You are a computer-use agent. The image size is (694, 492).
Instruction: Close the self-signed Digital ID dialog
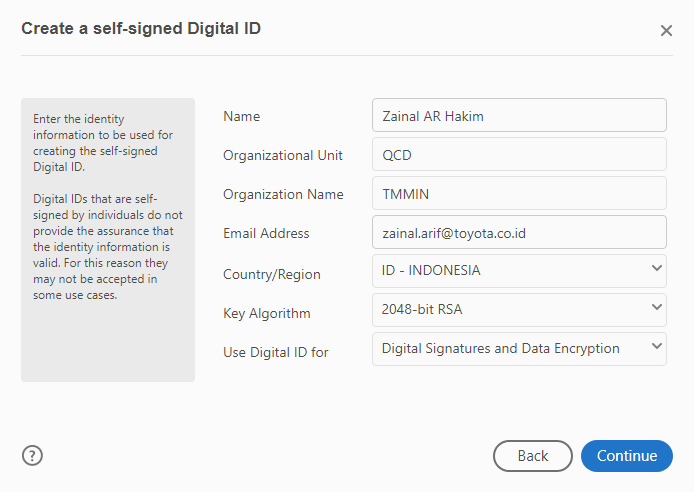tap(666, 30)
